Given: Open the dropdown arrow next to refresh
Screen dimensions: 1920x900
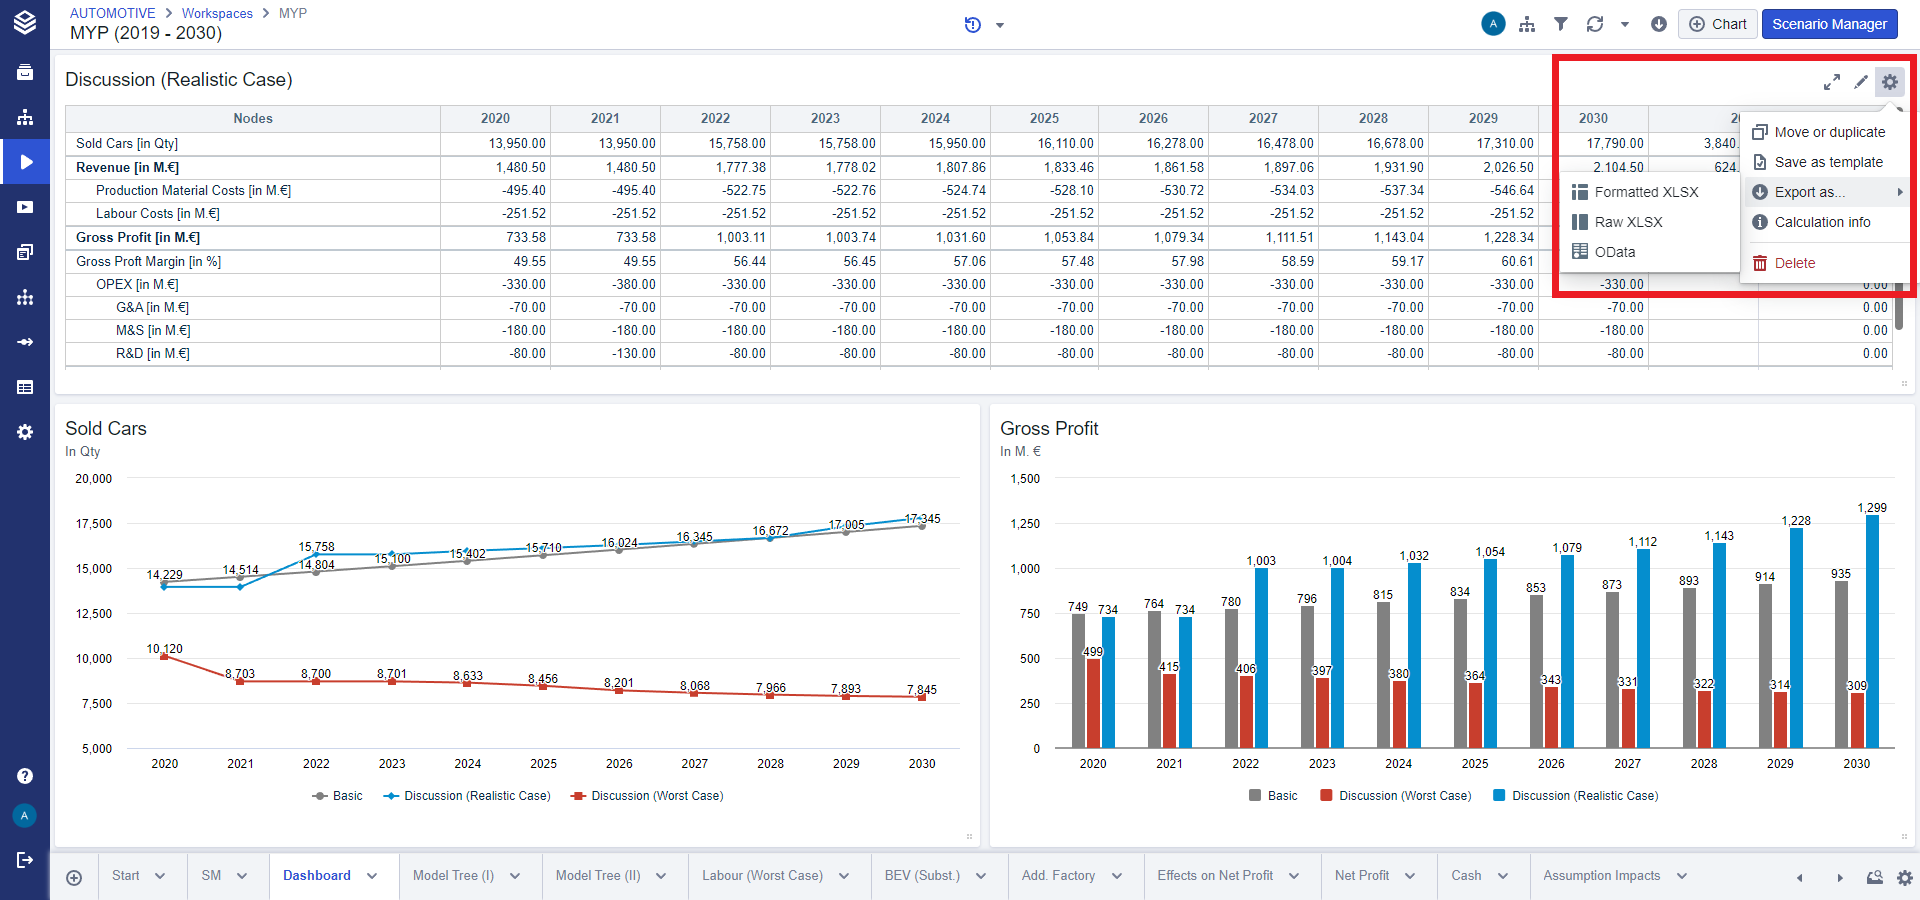Looking at the screenshot, I should point(1625,24).
